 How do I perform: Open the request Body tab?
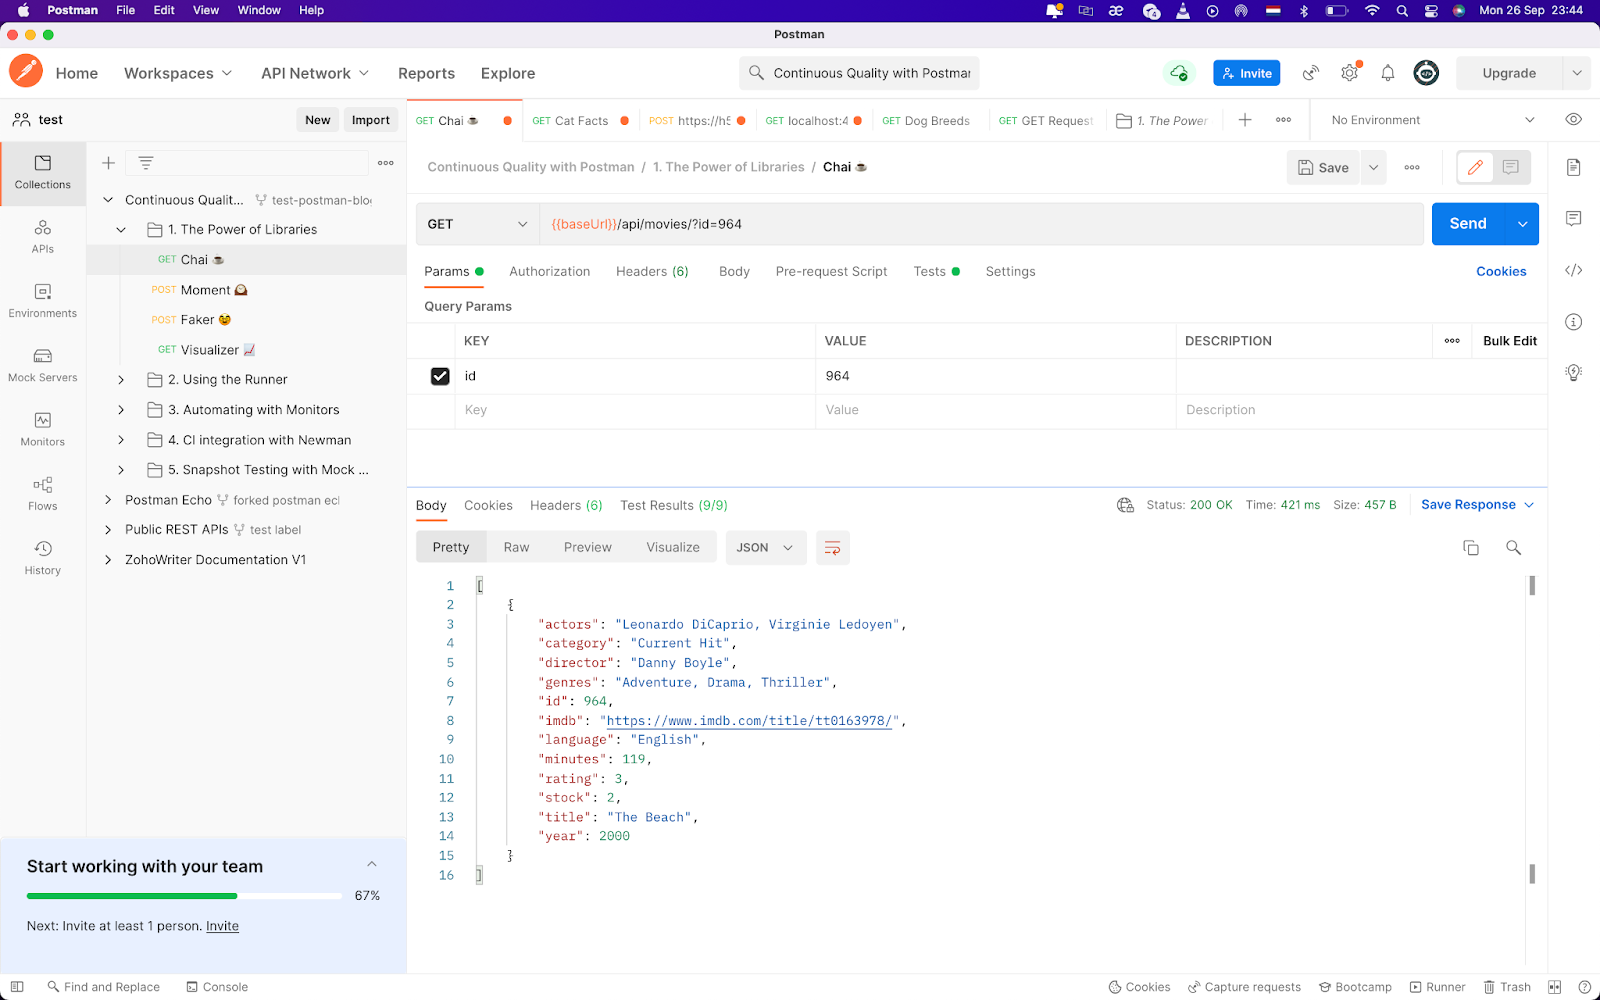[734, 272]
